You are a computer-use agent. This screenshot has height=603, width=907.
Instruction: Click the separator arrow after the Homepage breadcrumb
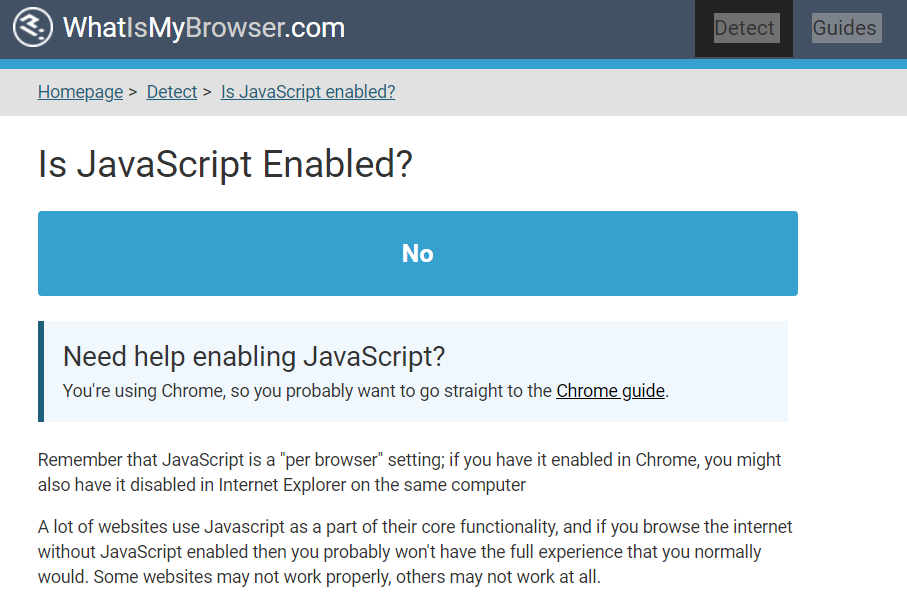point(133,92)
